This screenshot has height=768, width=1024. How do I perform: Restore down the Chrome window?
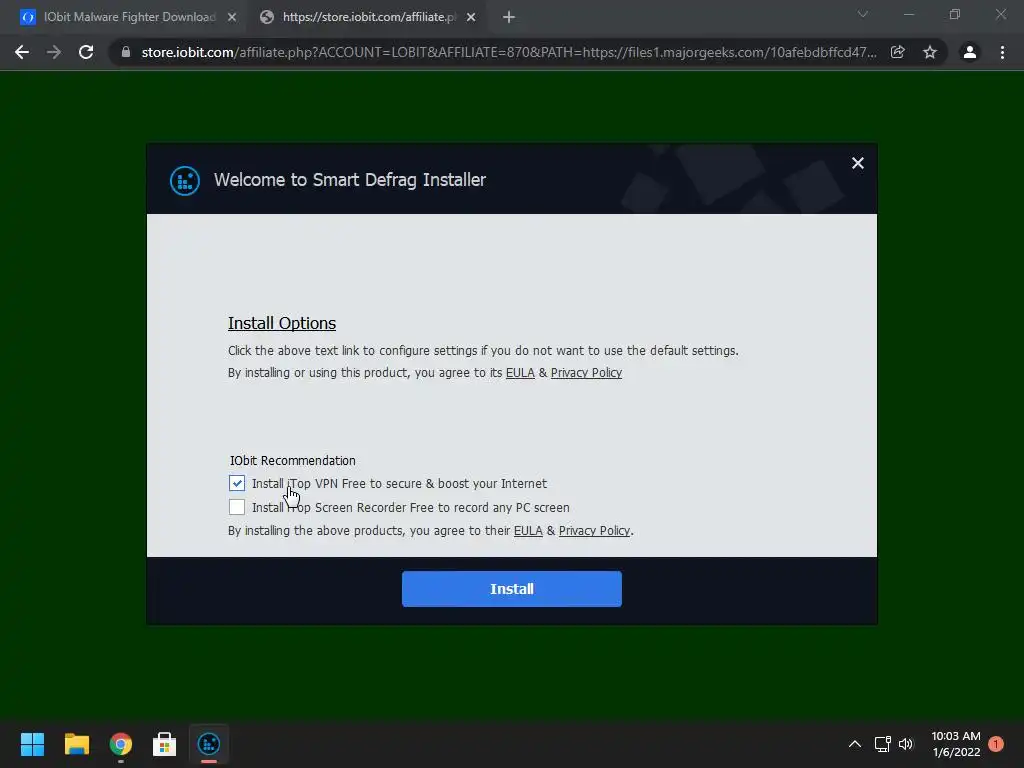(x=955, y=14)
